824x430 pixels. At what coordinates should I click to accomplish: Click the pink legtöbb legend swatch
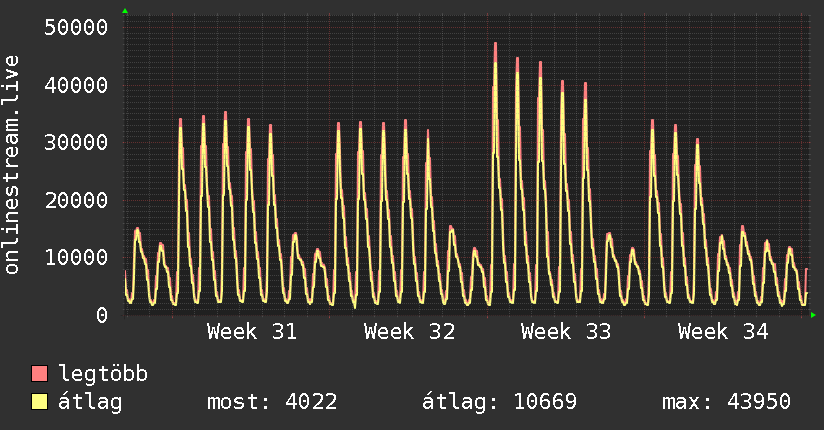pyautogui.click(x=39, y=373)
